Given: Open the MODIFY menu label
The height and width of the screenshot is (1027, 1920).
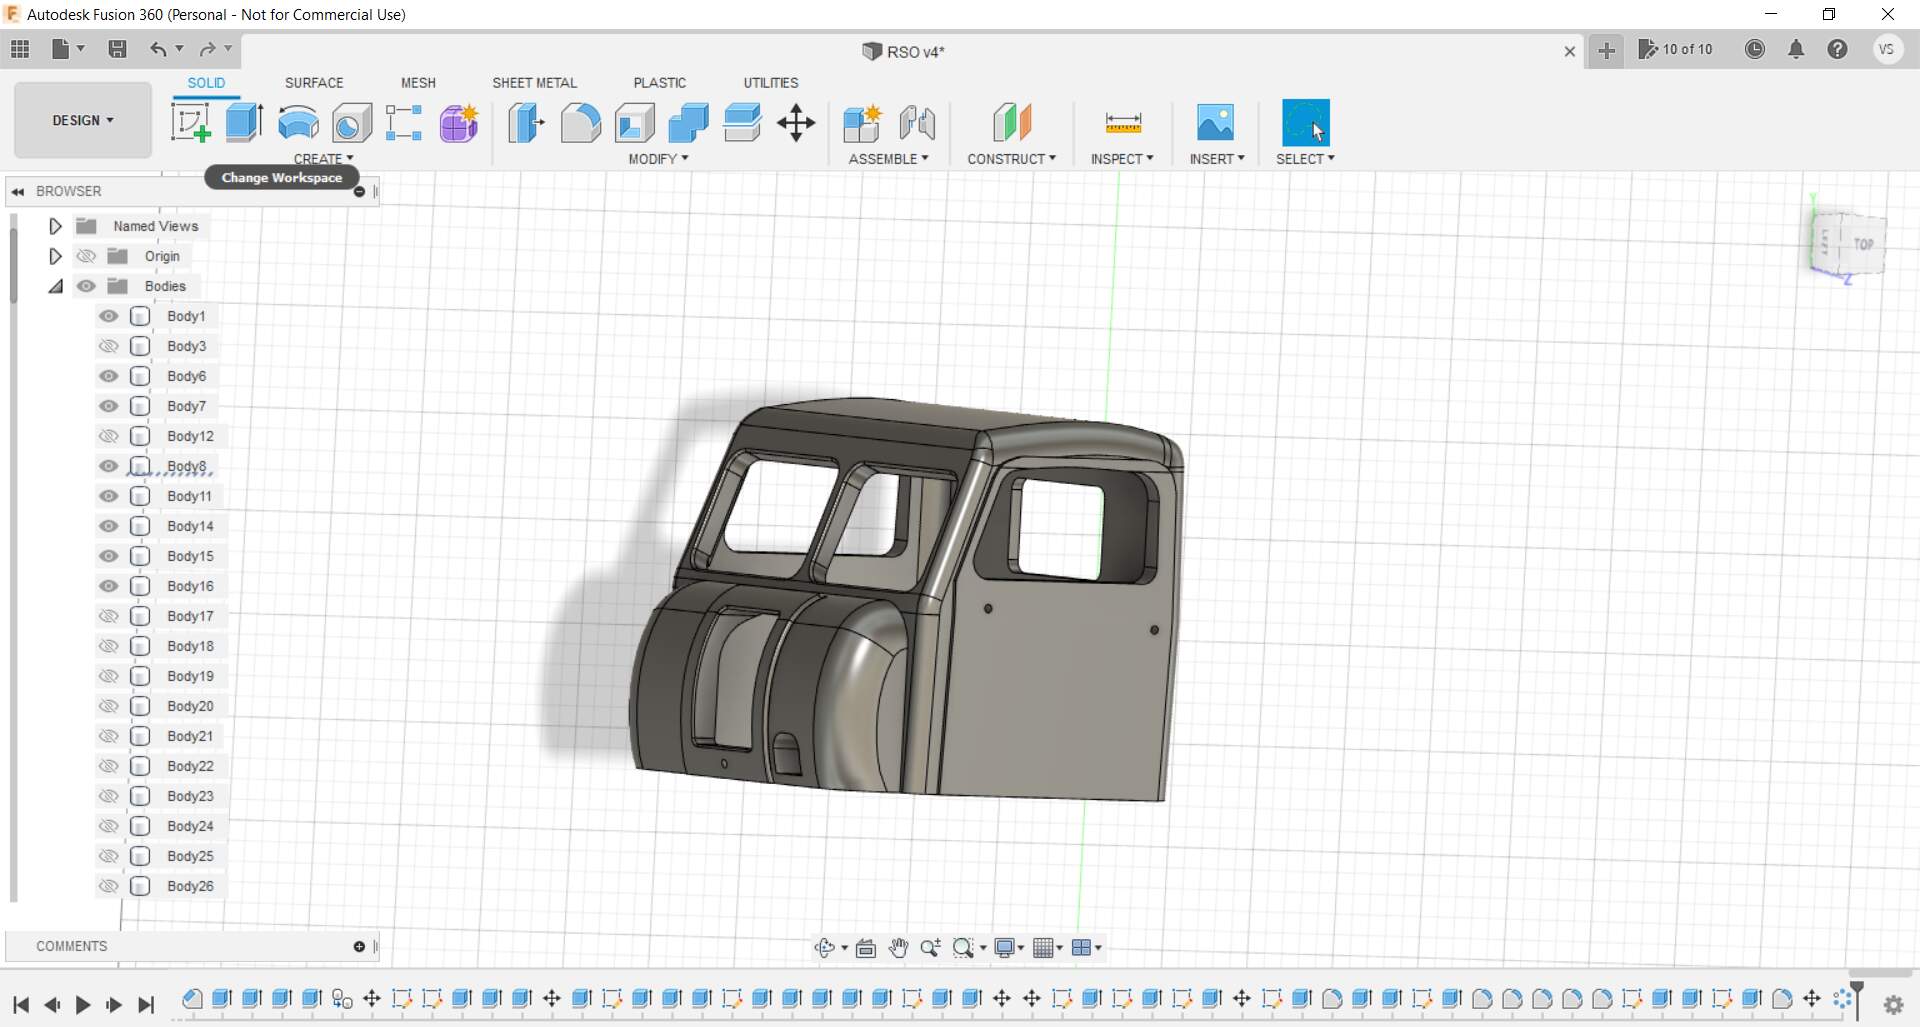Looking at the screenshot, I should [658, 159].
